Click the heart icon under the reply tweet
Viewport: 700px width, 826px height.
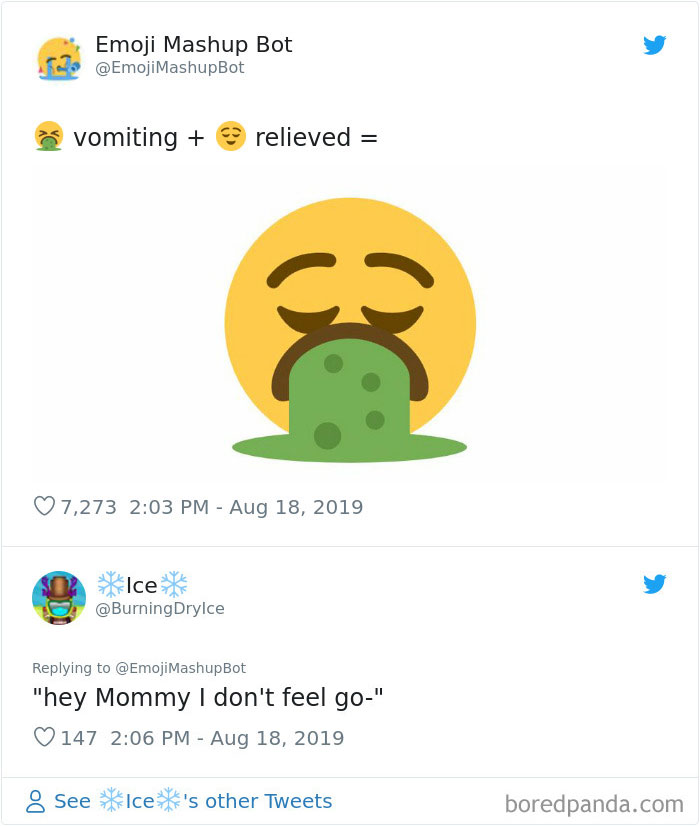pyautogui.click(x=44, y=737)
